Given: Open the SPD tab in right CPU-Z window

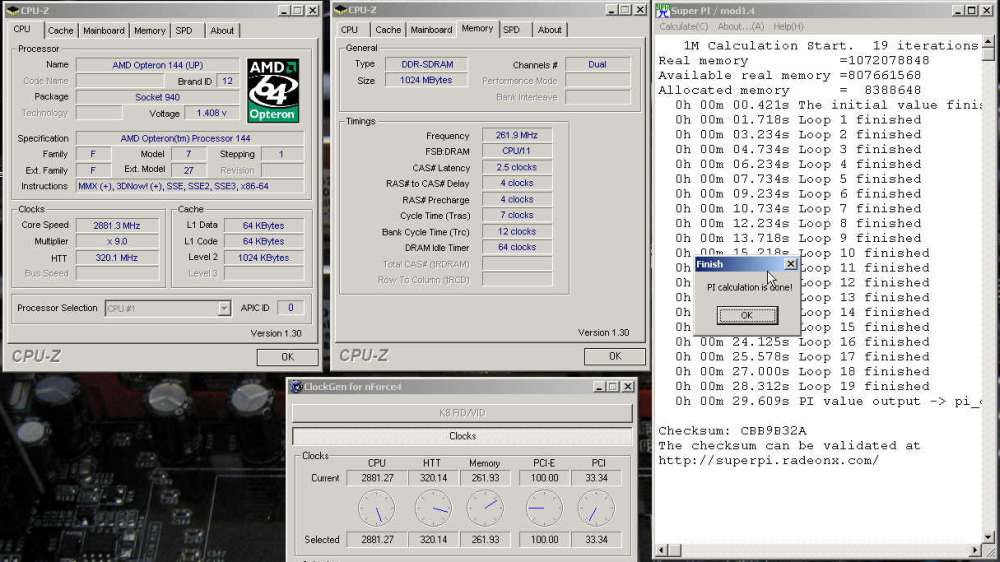Looking at the screenshot, I should (x=511, y=30).
